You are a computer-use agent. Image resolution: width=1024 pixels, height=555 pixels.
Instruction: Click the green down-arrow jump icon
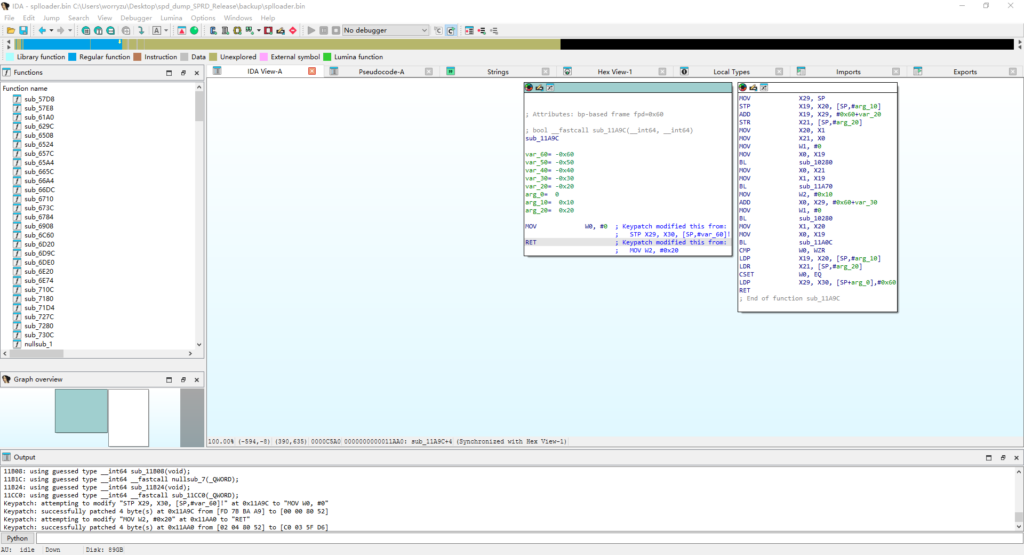140,31
